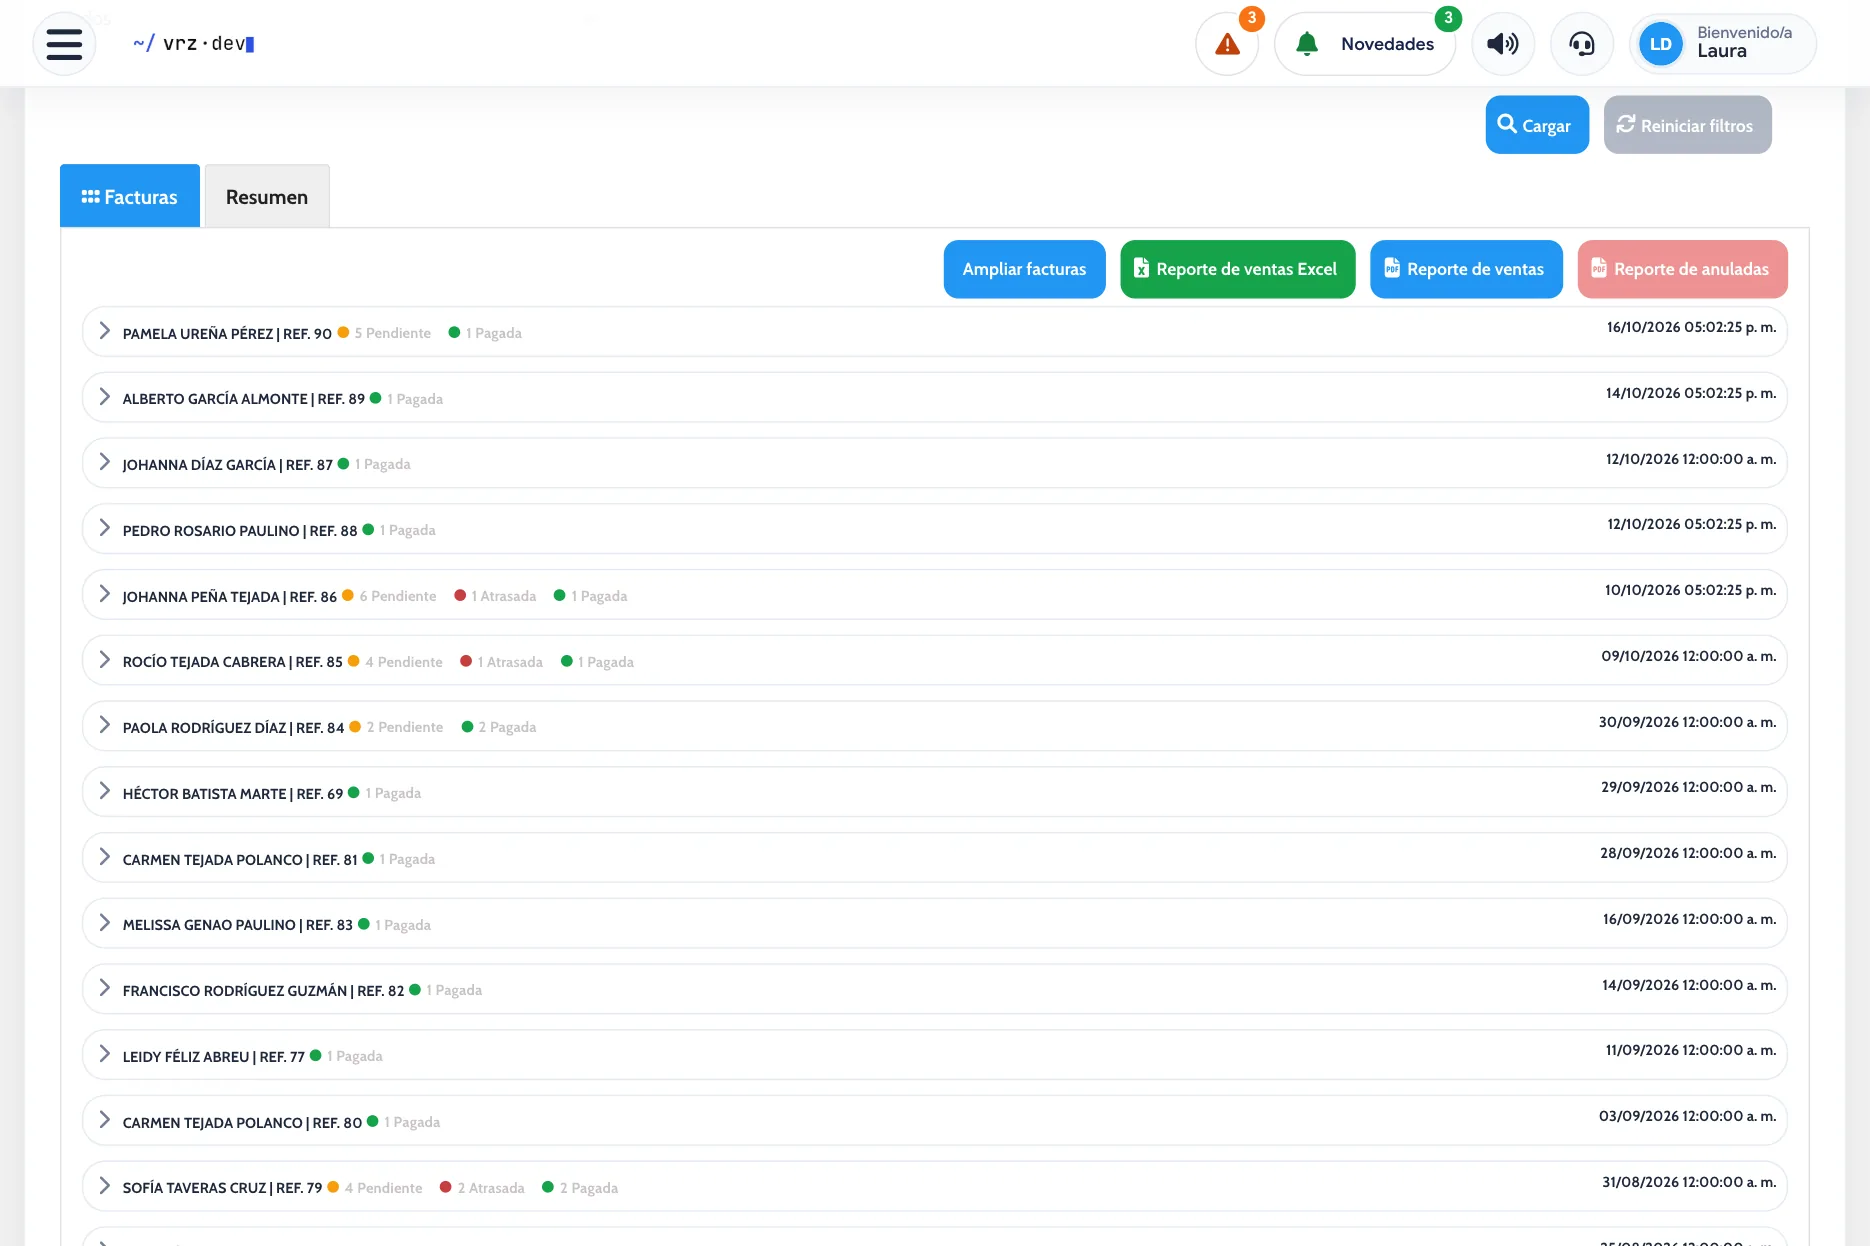Screen dimensions: 1870x1246
Task: Click '5 Pendiente' on Pamela Ureña row
Action: pyautogui.click(x=392, y=333)
